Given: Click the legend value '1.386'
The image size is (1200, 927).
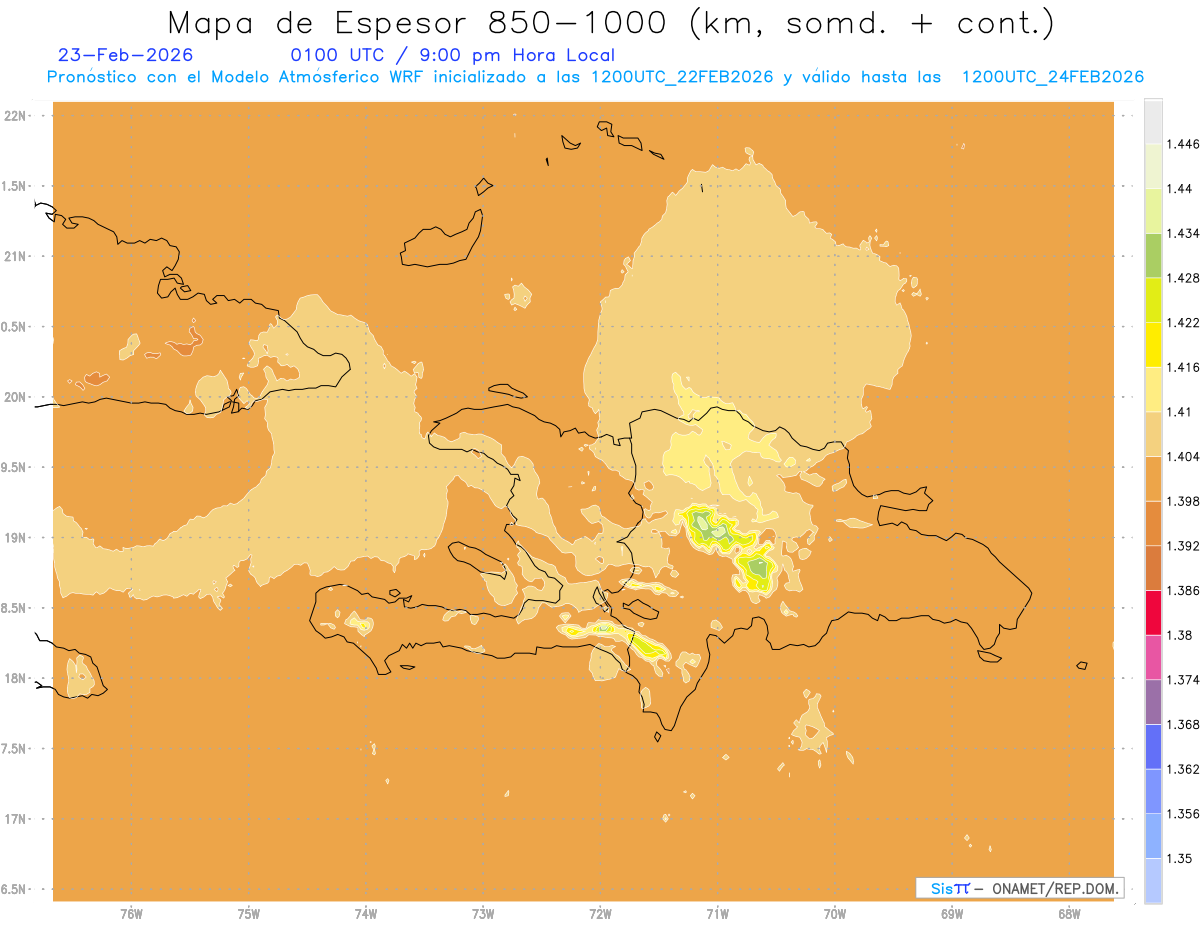Looking at the screenshot, I should point(1184,590).
